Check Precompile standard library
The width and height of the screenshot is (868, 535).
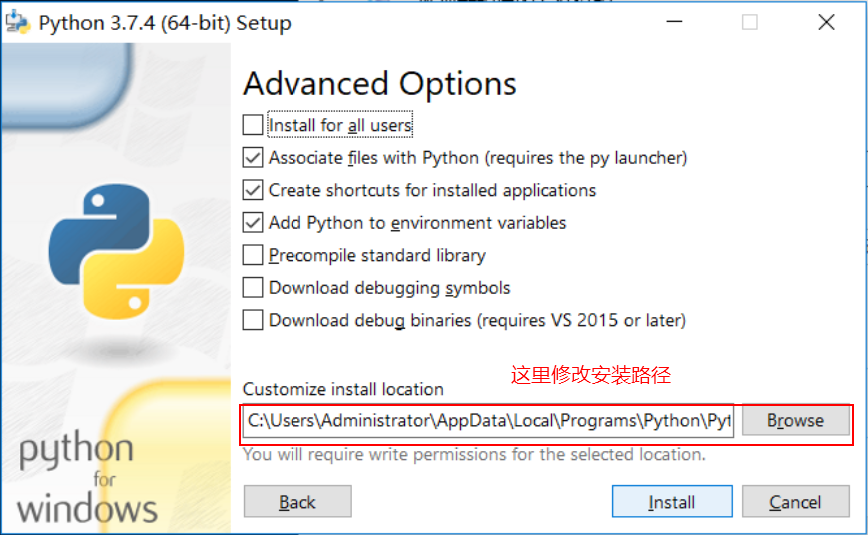pyautogui.click(x=254, y=255)
